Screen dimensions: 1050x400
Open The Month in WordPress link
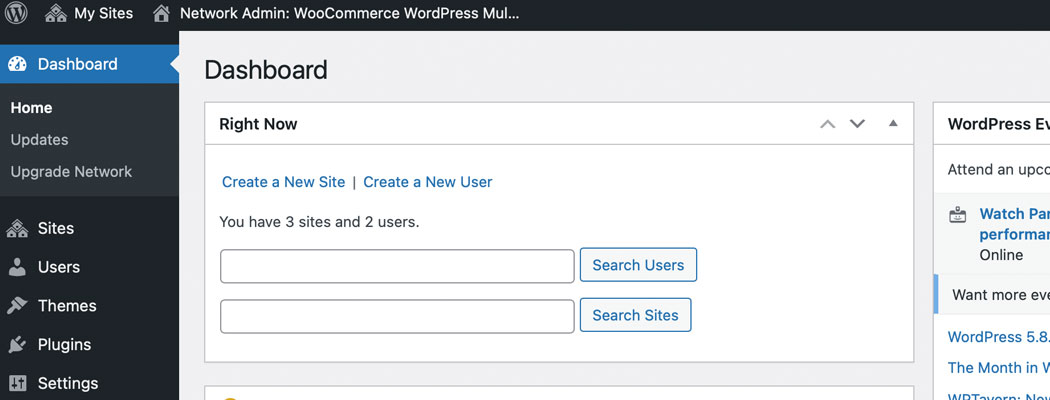coord(998,368)
